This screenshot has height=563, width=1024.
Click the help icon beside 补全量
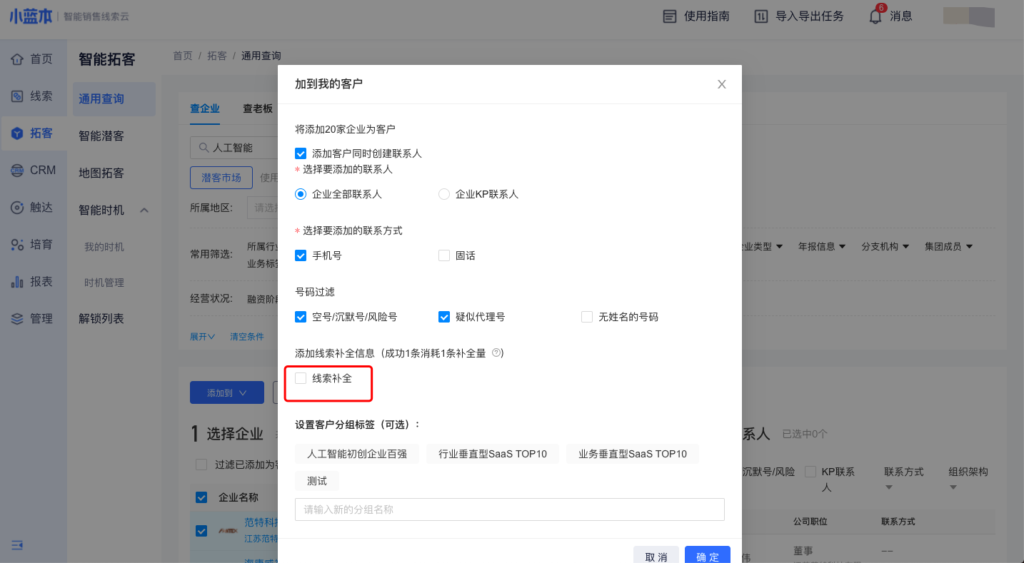pos(496,353)
